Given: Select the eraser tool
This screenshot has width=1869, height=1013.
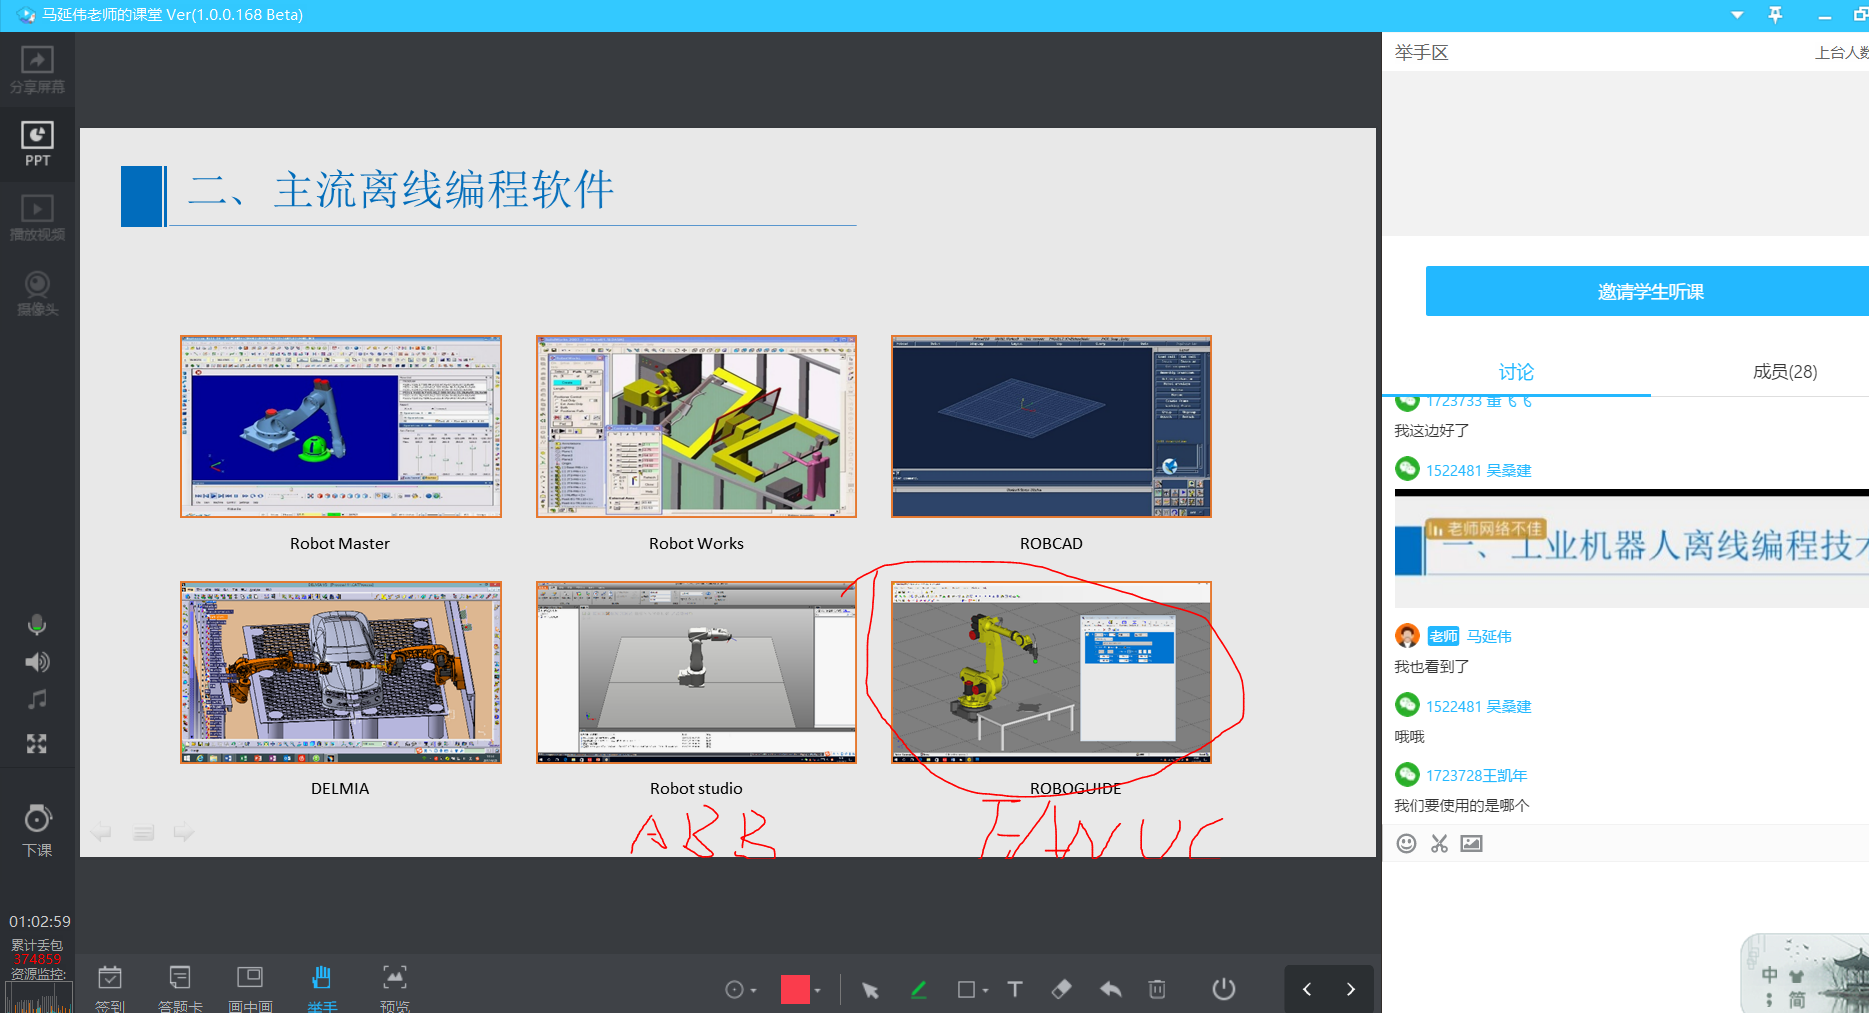Looking at the screenshot, I should click(1062, 989).
